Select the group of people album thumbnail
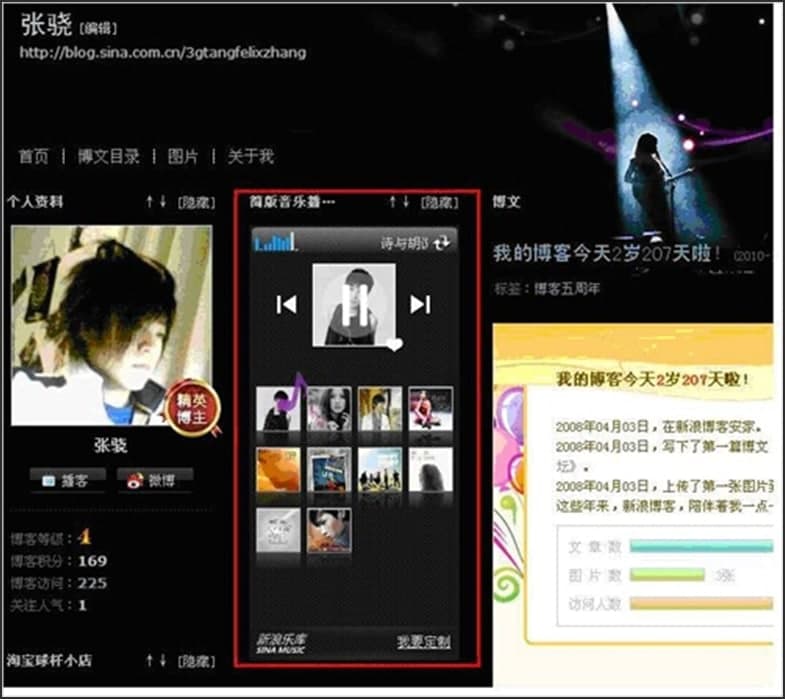 click(380, 470)
